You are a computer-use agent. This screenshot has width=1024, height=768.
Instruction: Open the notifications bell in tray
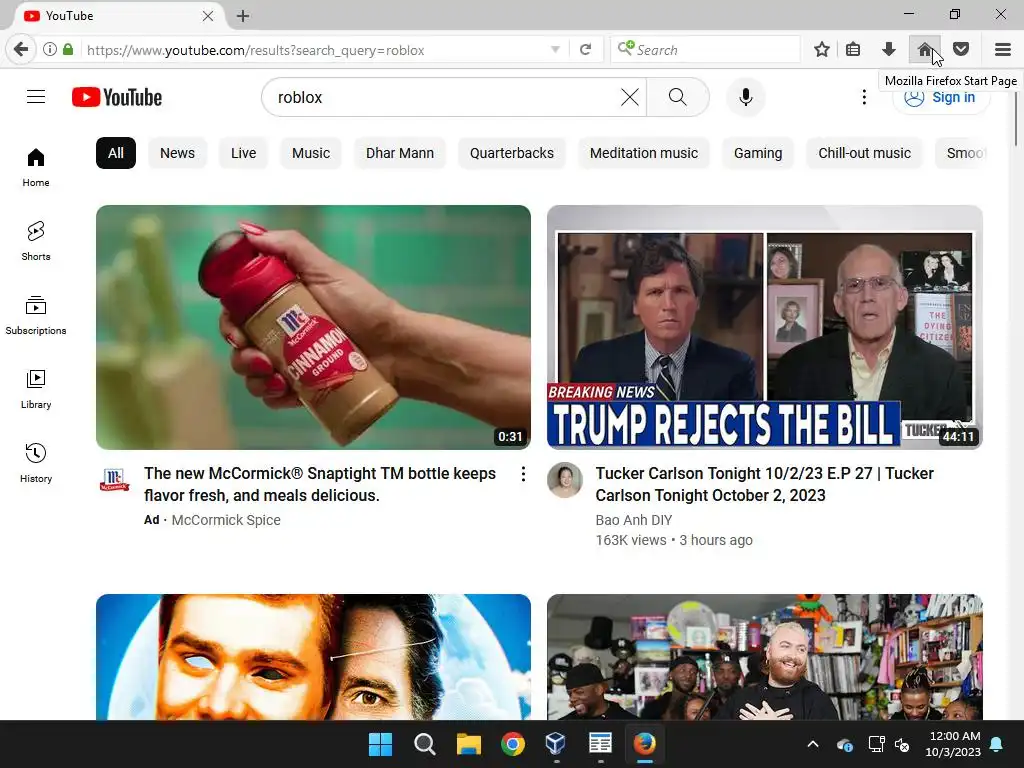[997, 744]
